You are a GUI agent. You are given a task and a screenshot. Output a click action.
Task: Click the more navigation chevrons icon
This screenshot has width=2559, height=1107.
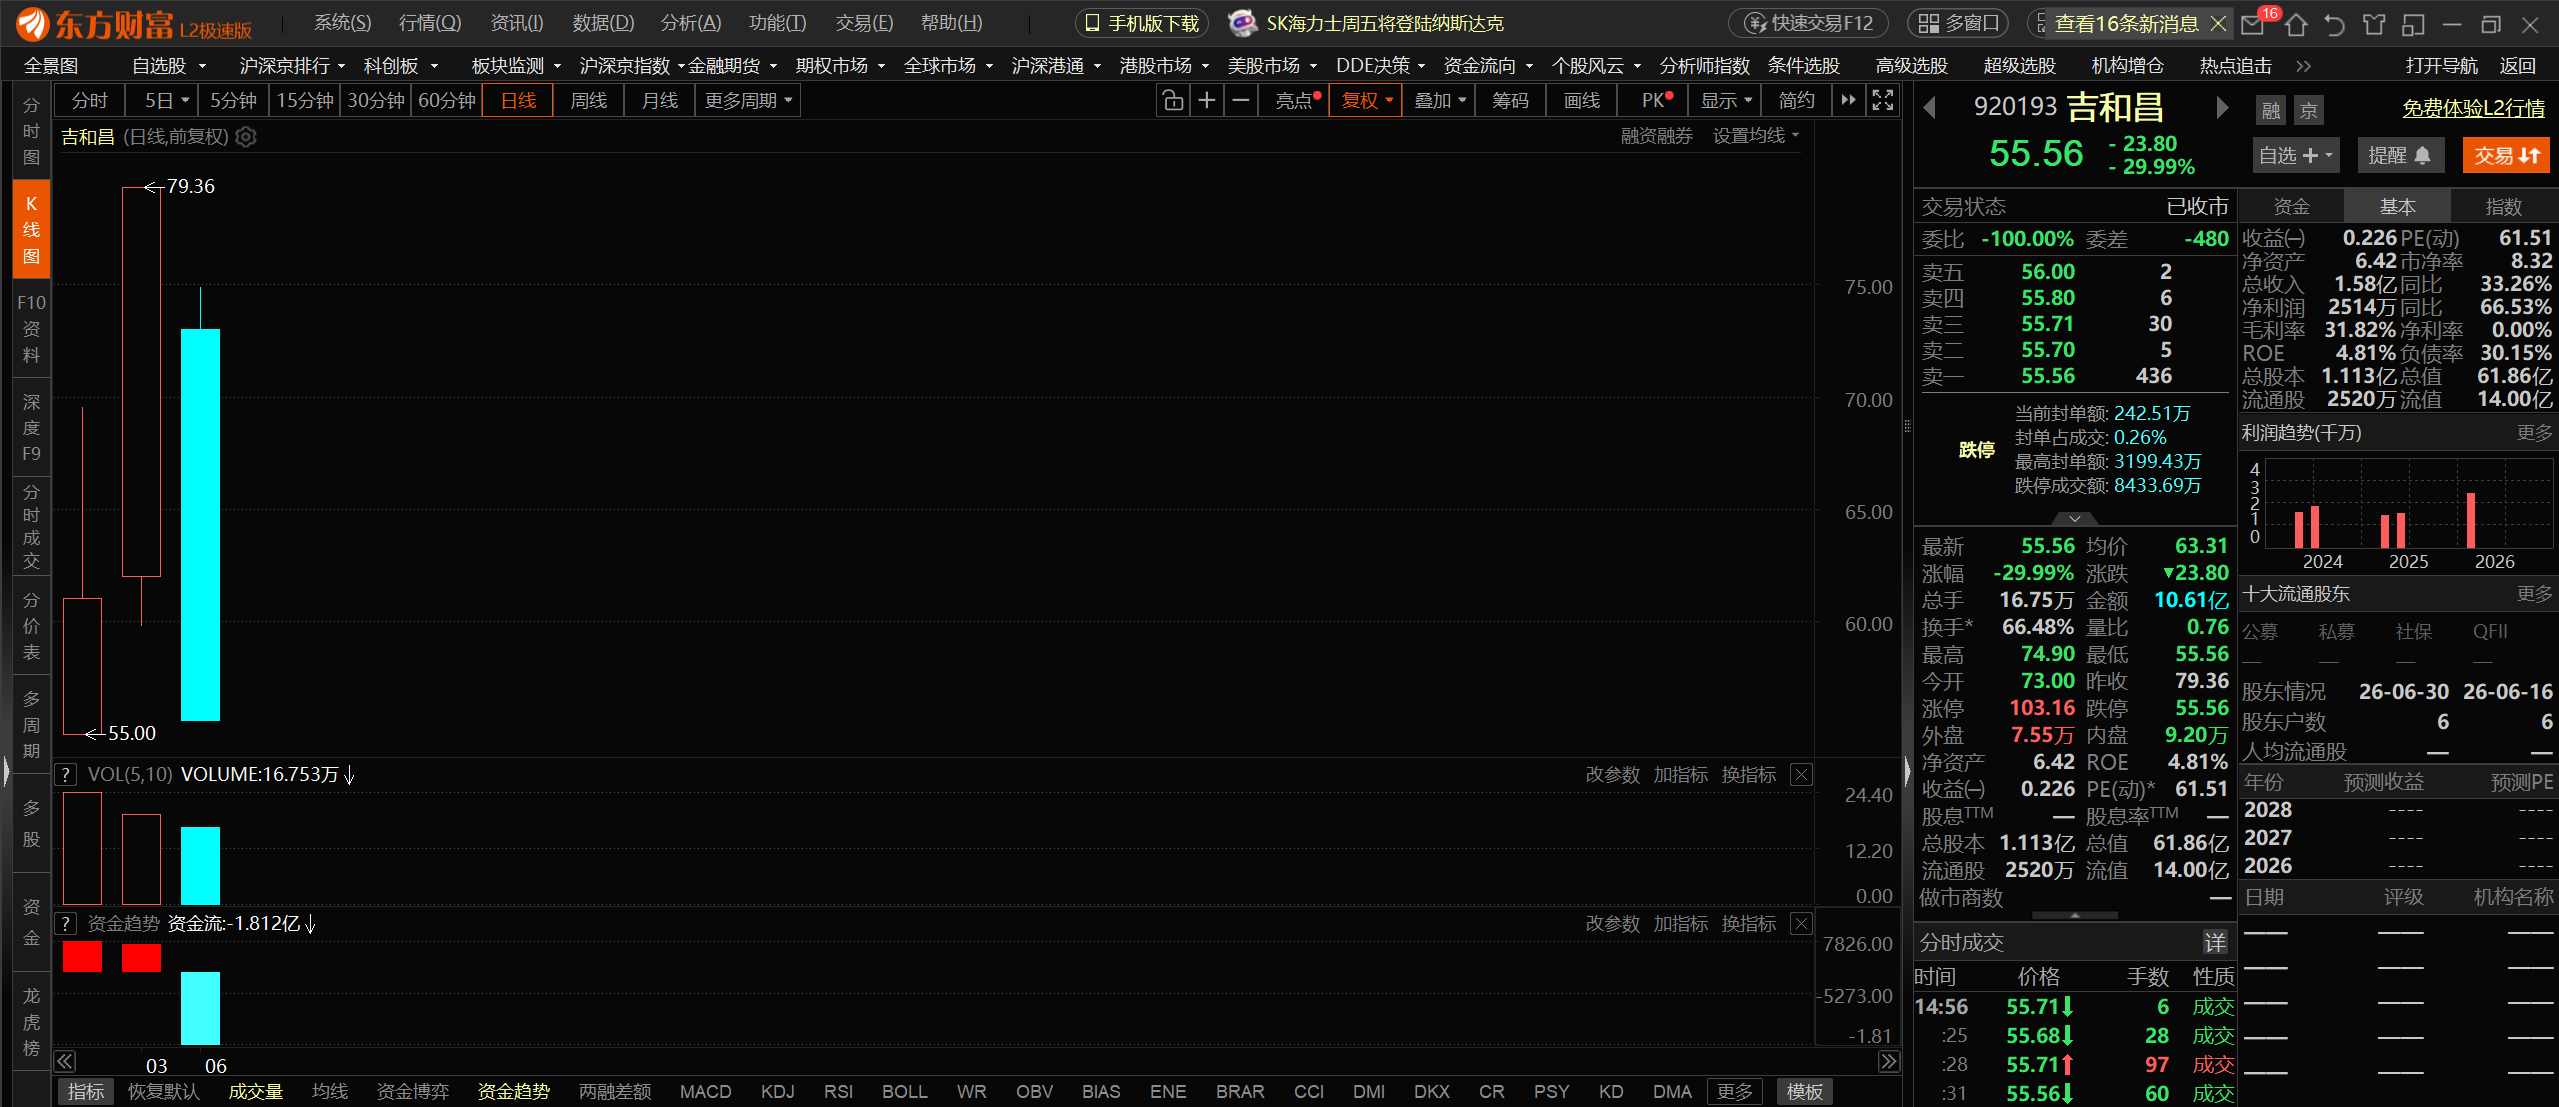(2304, 66)
